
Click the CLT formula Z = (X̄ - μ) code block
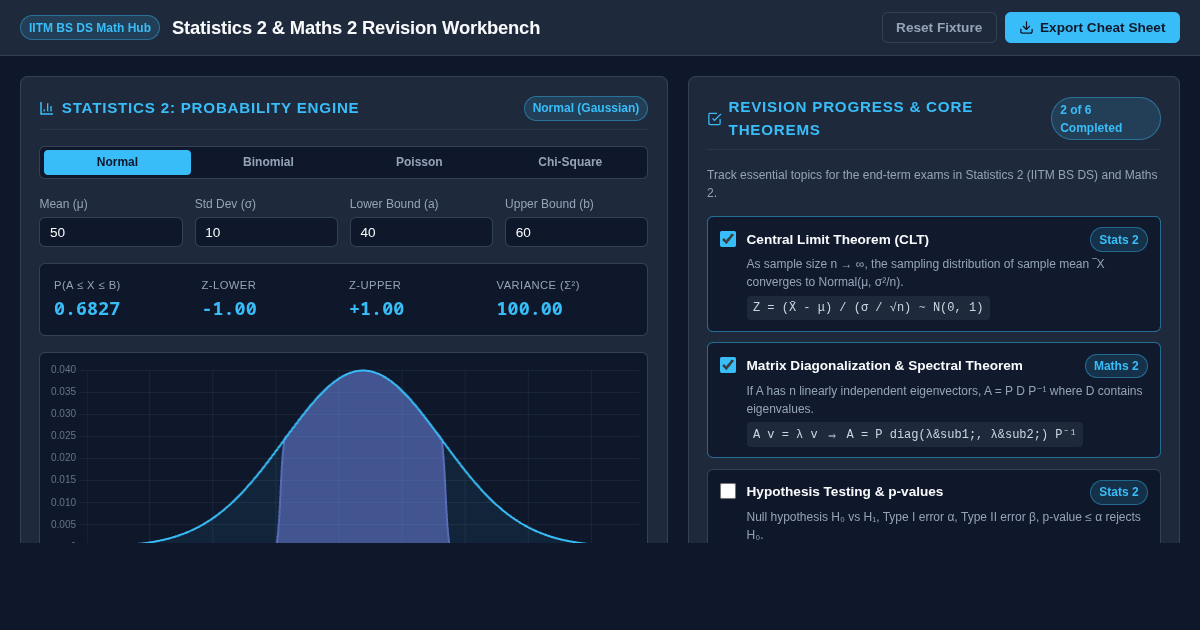(868, 308)
